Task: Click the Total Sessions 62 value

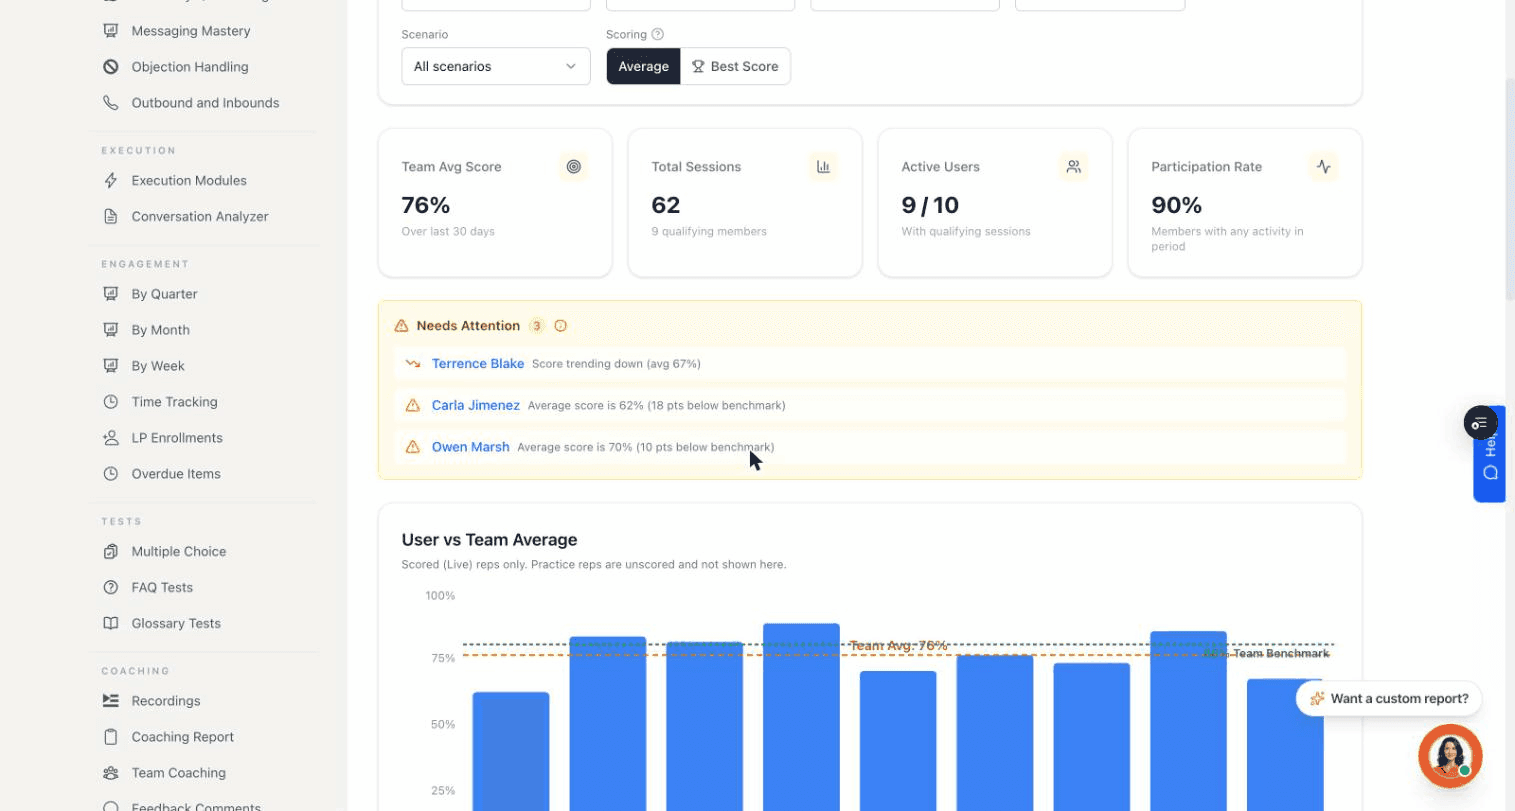Action: 666,205
